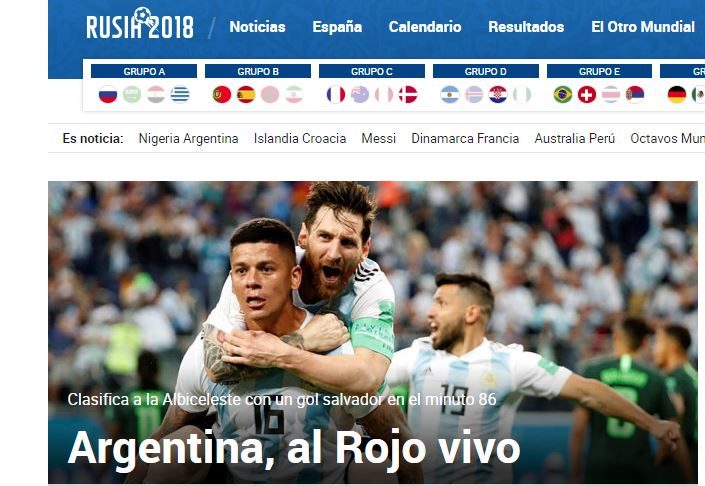Open the Noticias menu item

tap(258, 27)
